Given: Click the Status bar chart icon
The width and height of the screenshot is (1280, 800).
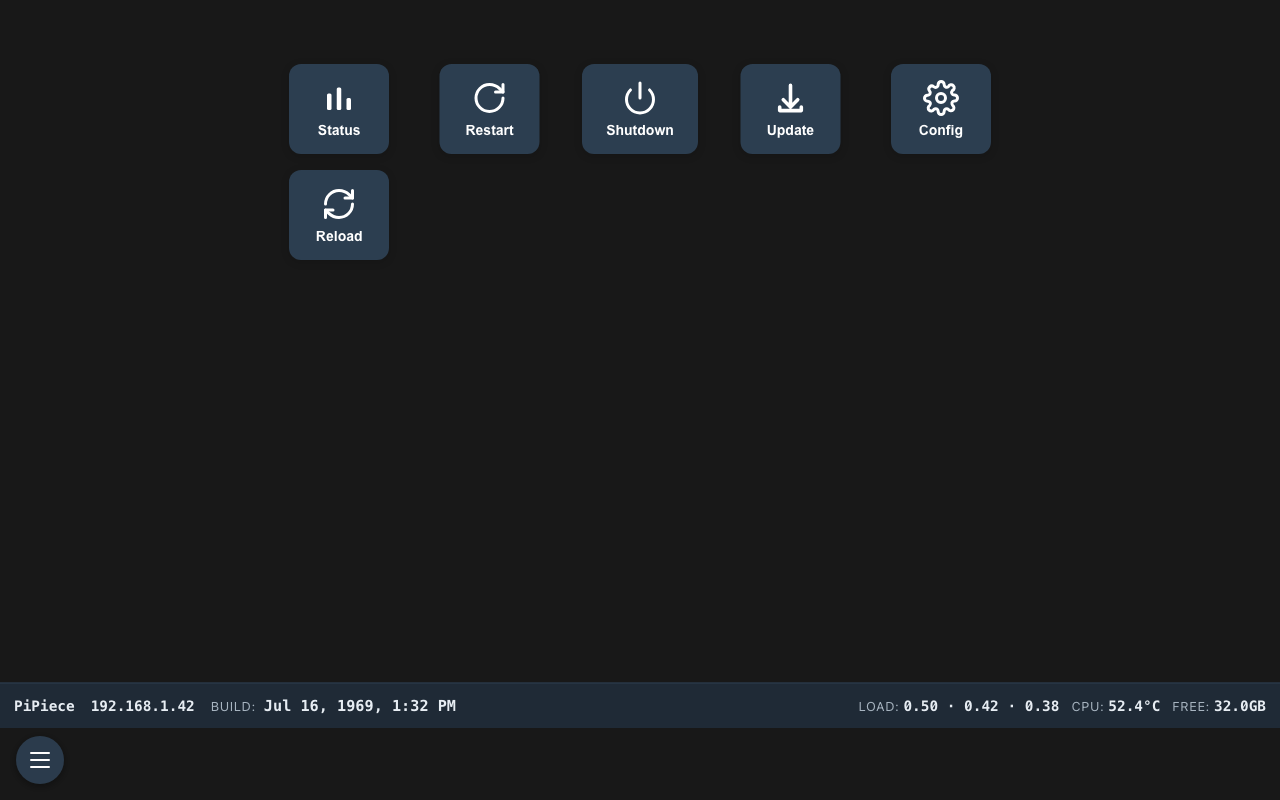Looking at the screenshot, I should [339, 98].
